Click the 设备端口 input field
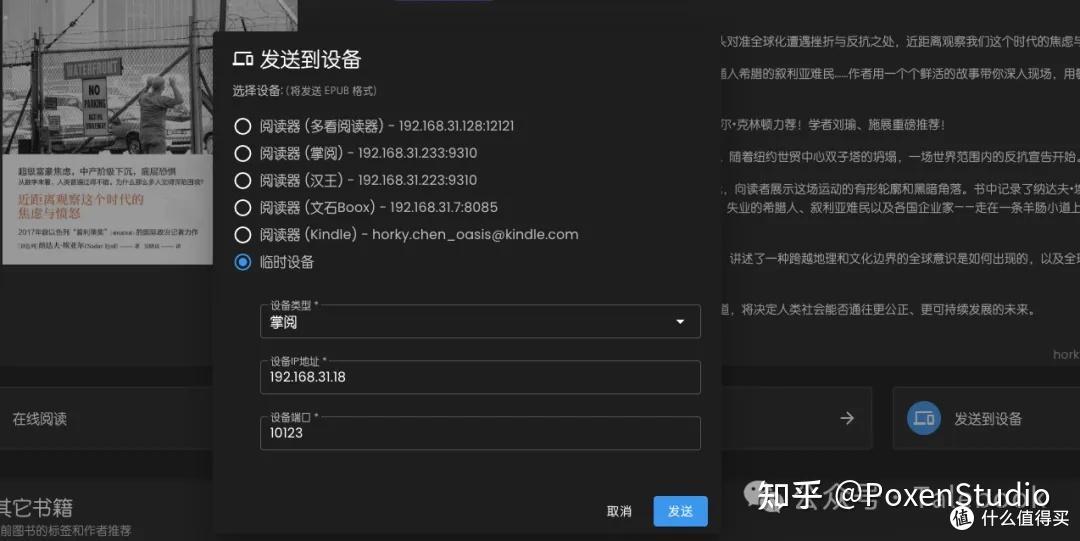This screenshot has height=541, width=1080. pos(480,433)
